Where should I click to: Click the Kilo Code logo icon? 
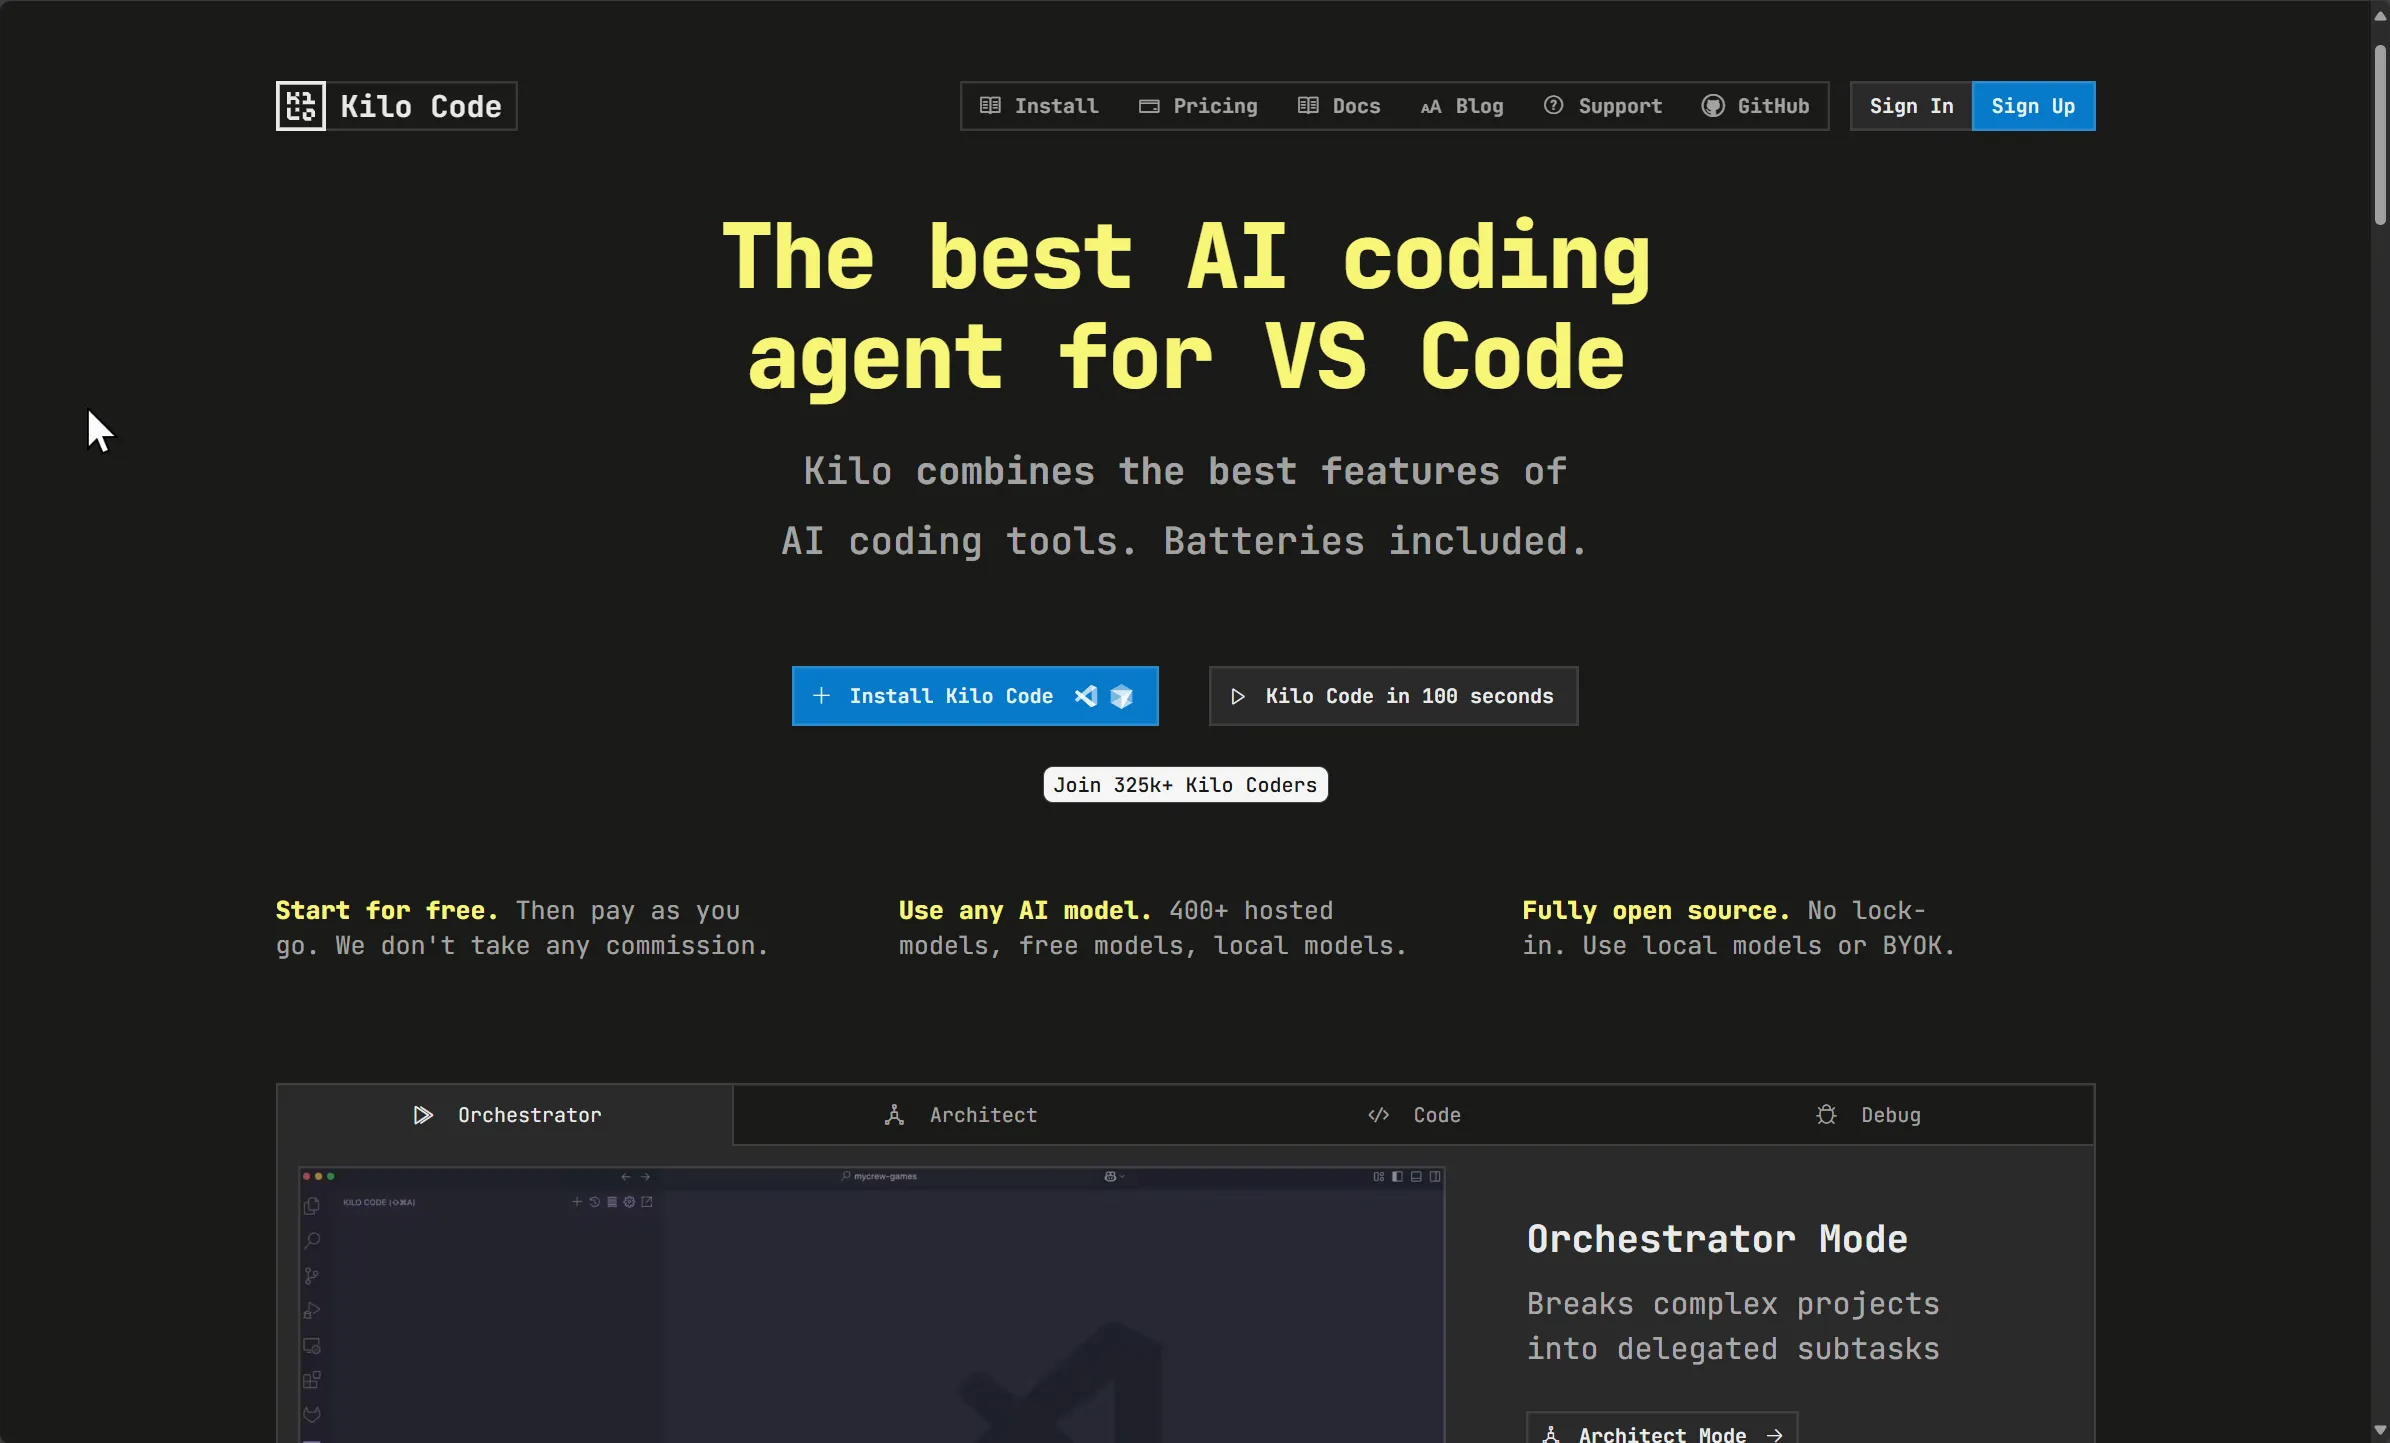(301, 106)
